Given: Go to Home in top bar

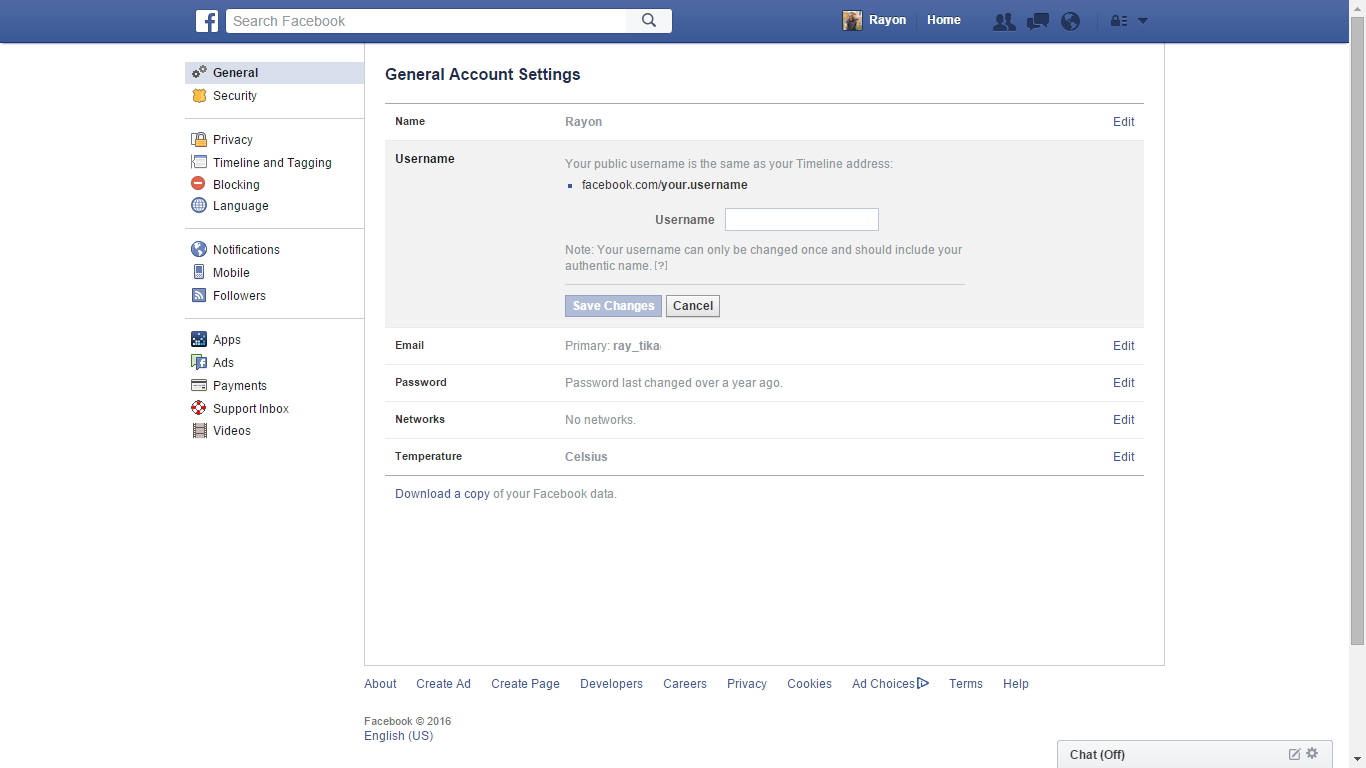Looking at the screenshot, I should coord(944,20).
